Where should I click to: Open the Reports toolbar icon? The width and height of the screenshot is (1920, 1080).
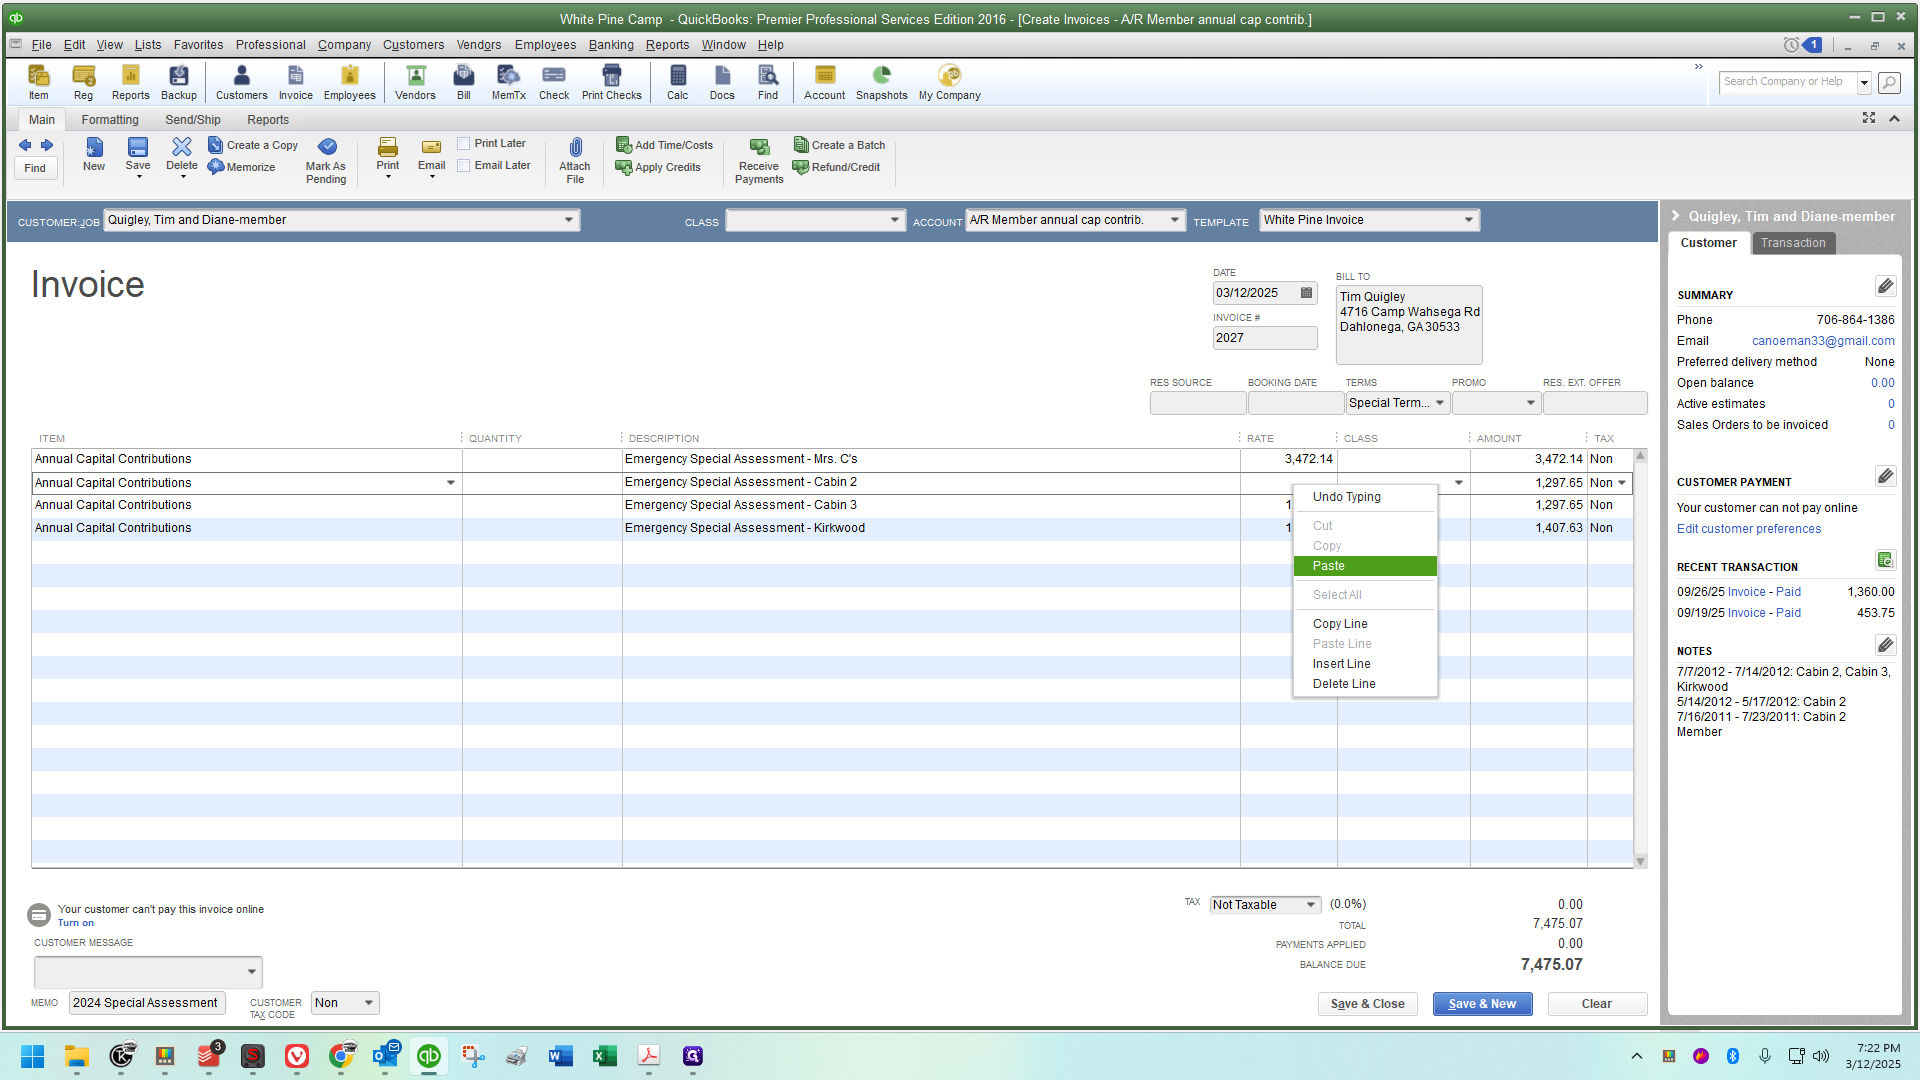click(130, 82)
